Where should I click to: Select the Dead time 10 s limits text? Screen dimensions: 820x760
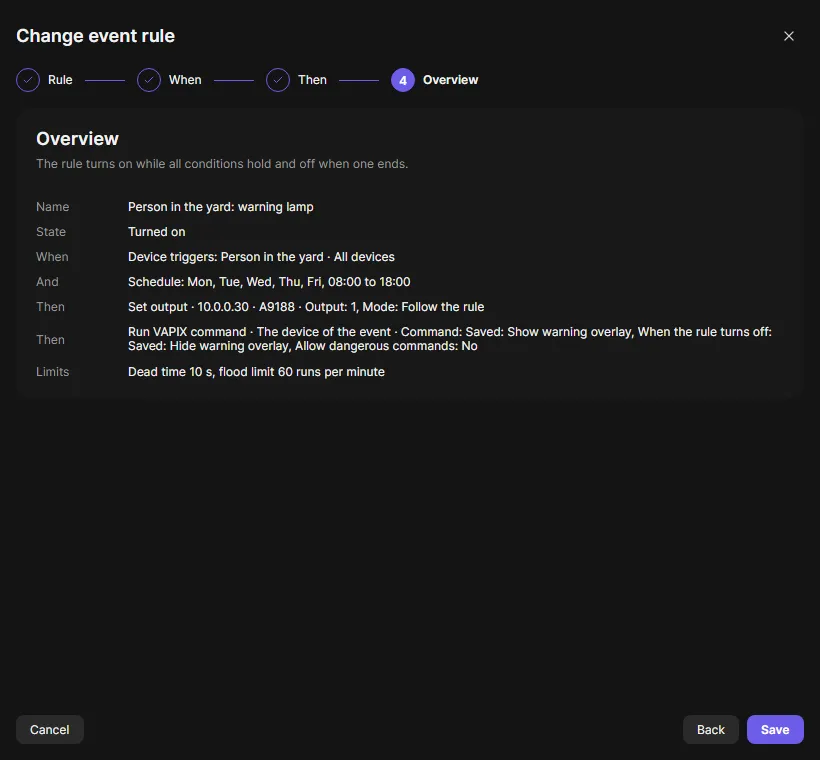coord(256,372)
